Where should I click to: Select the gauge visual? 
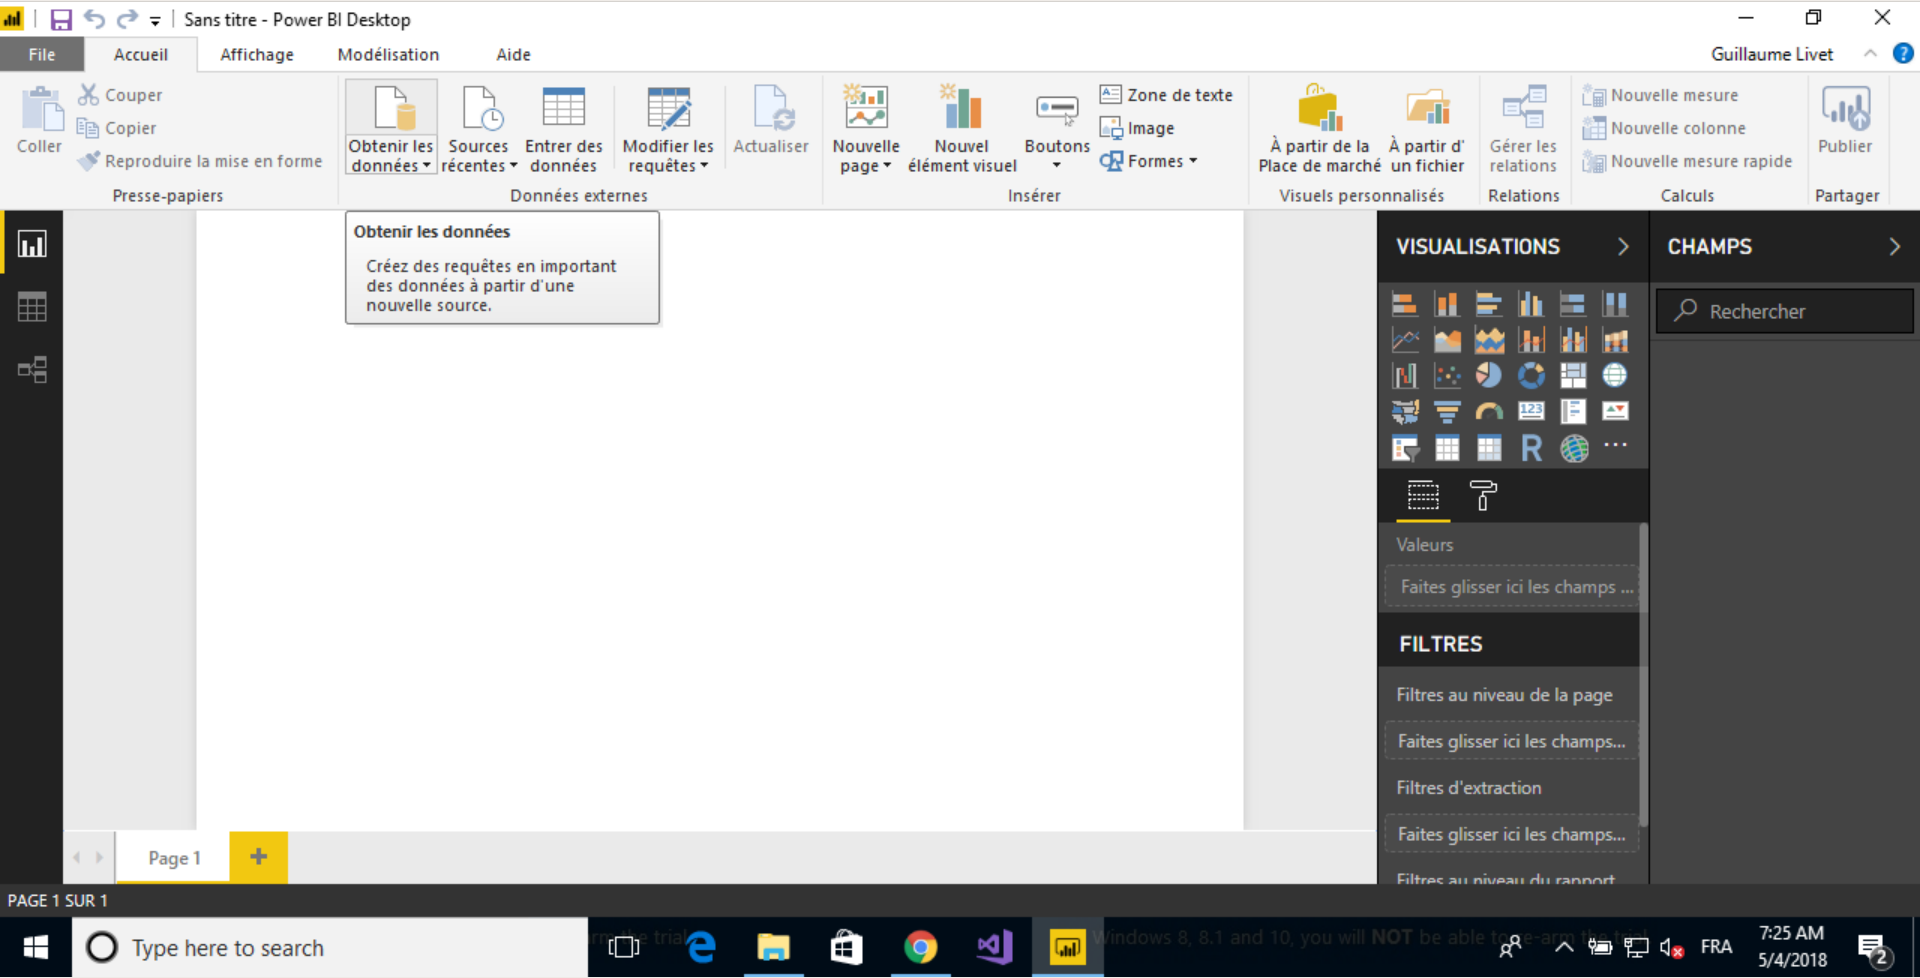click(1489, 412)
